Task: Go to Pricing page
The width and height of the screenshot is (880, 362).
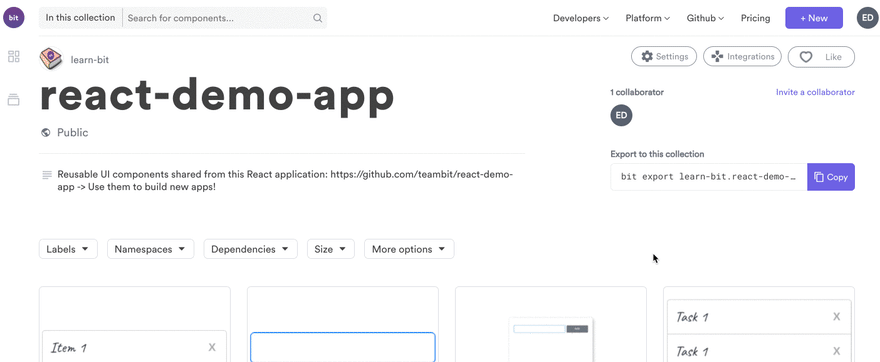Action: [755, 18]
